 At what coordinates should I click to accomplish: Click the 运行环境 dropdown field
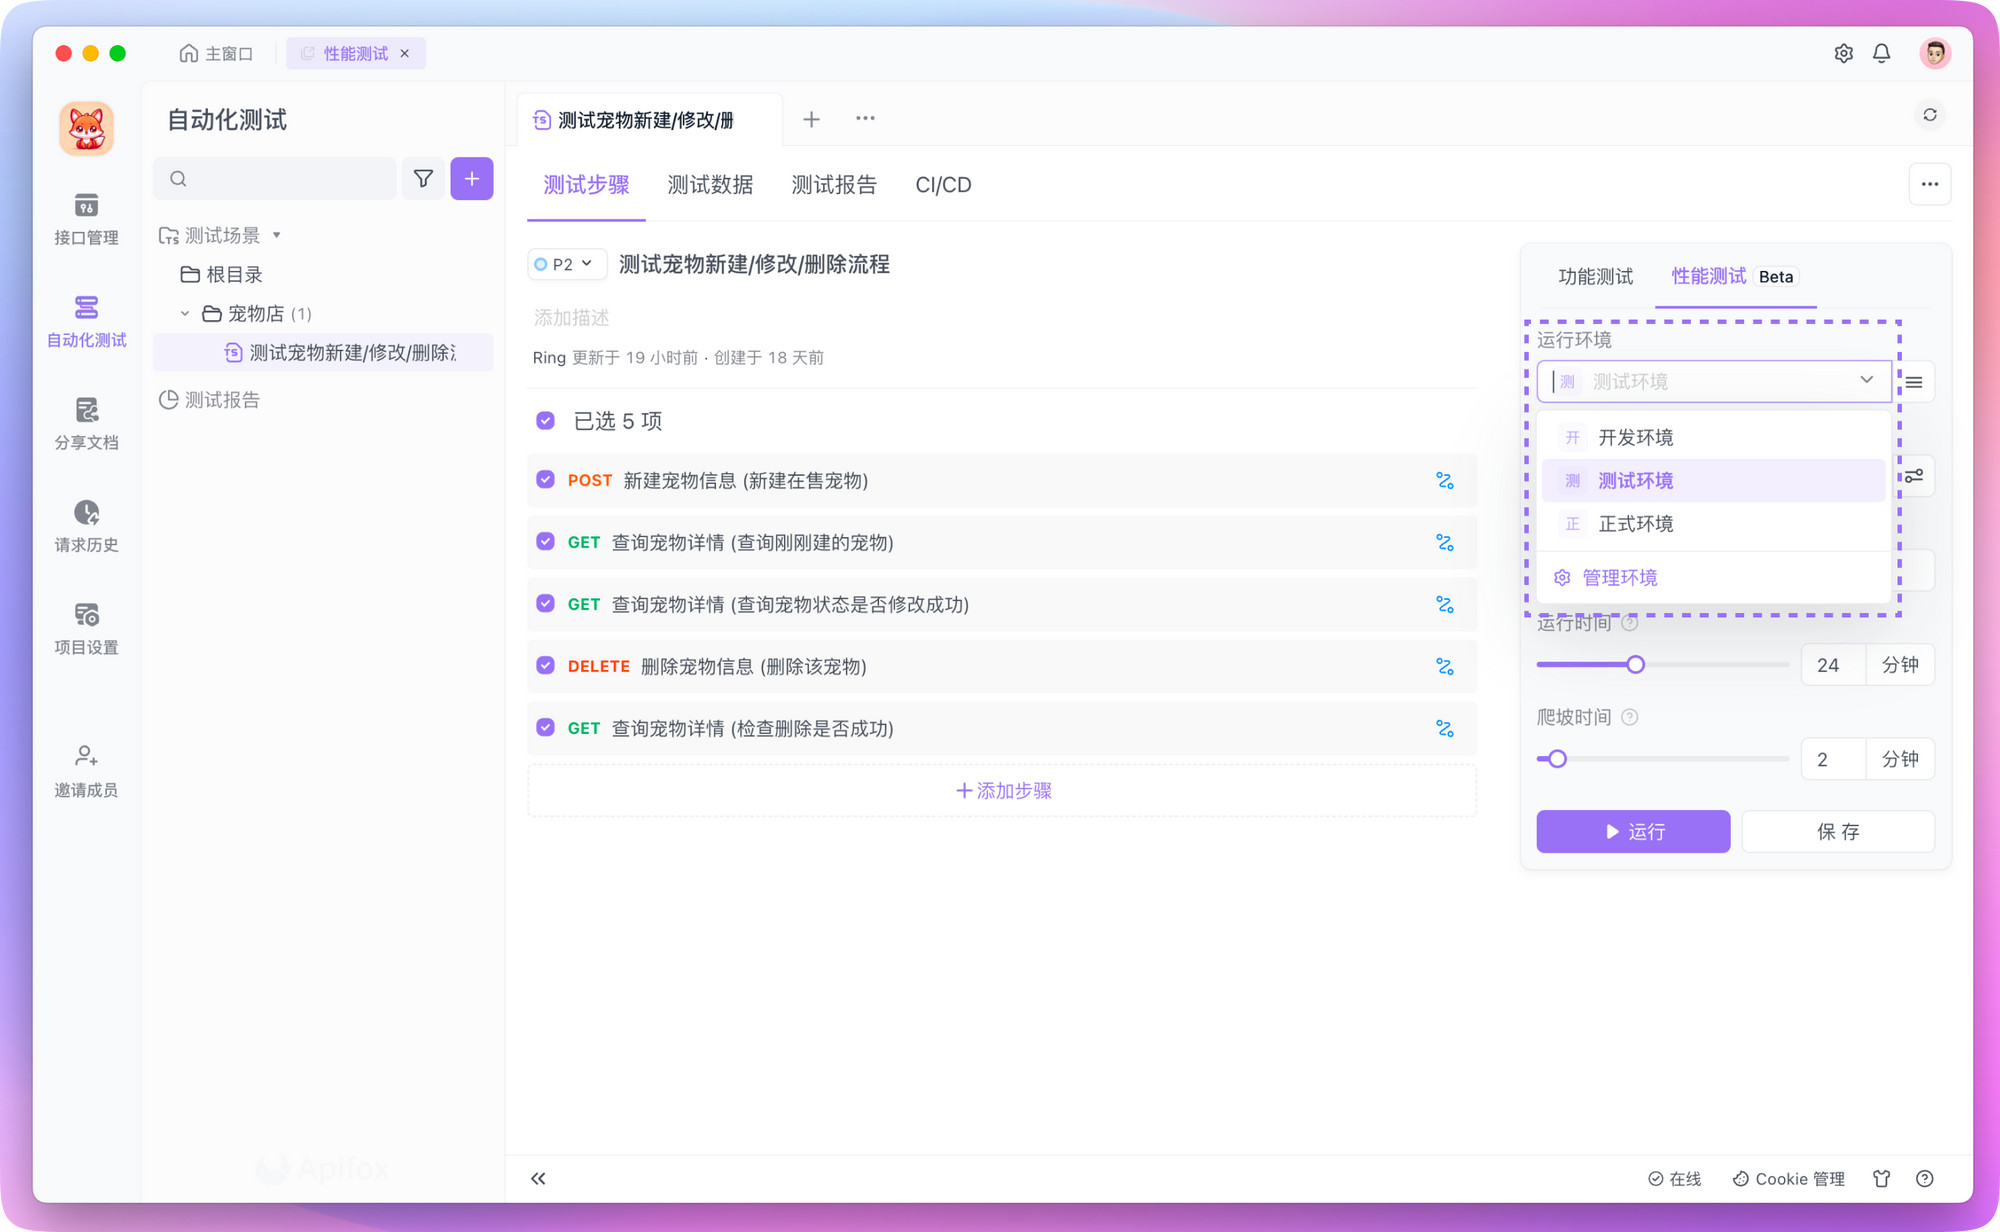[1713, 381]
